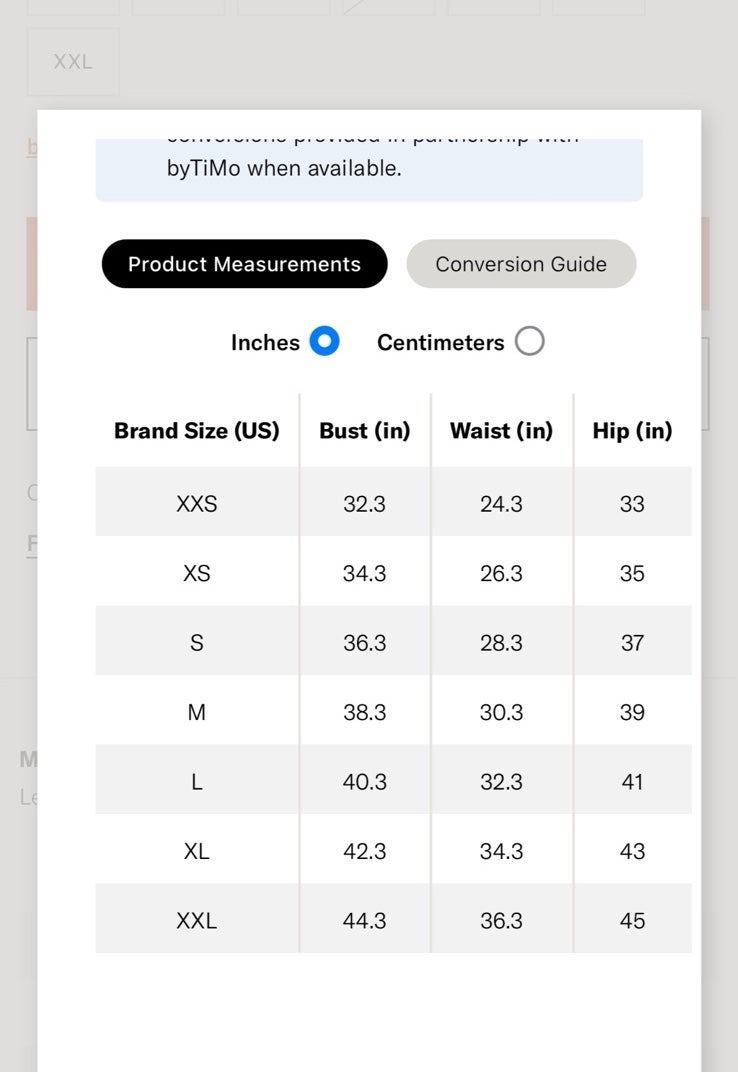Select the XXS size row
The width and height of the screenshot is (738, 1072).
[393, 504]
